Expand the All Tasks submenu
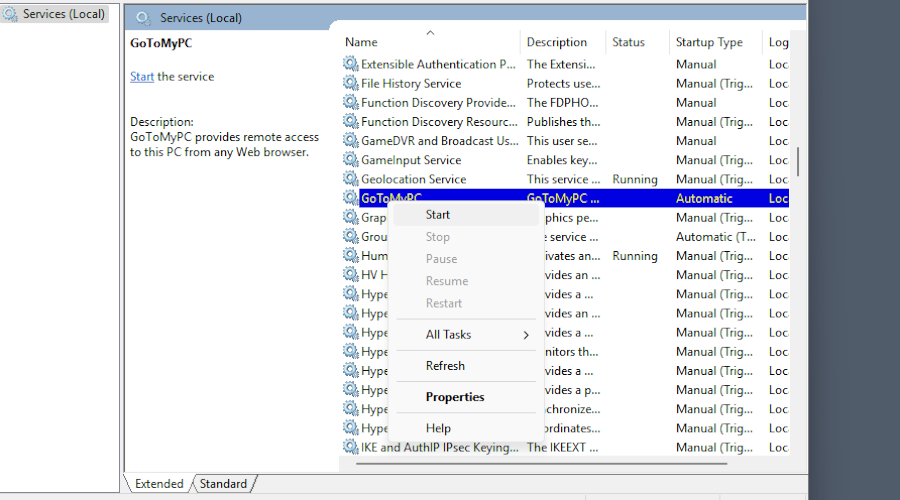This screenshot has height=500, width=900. (466, 335)
